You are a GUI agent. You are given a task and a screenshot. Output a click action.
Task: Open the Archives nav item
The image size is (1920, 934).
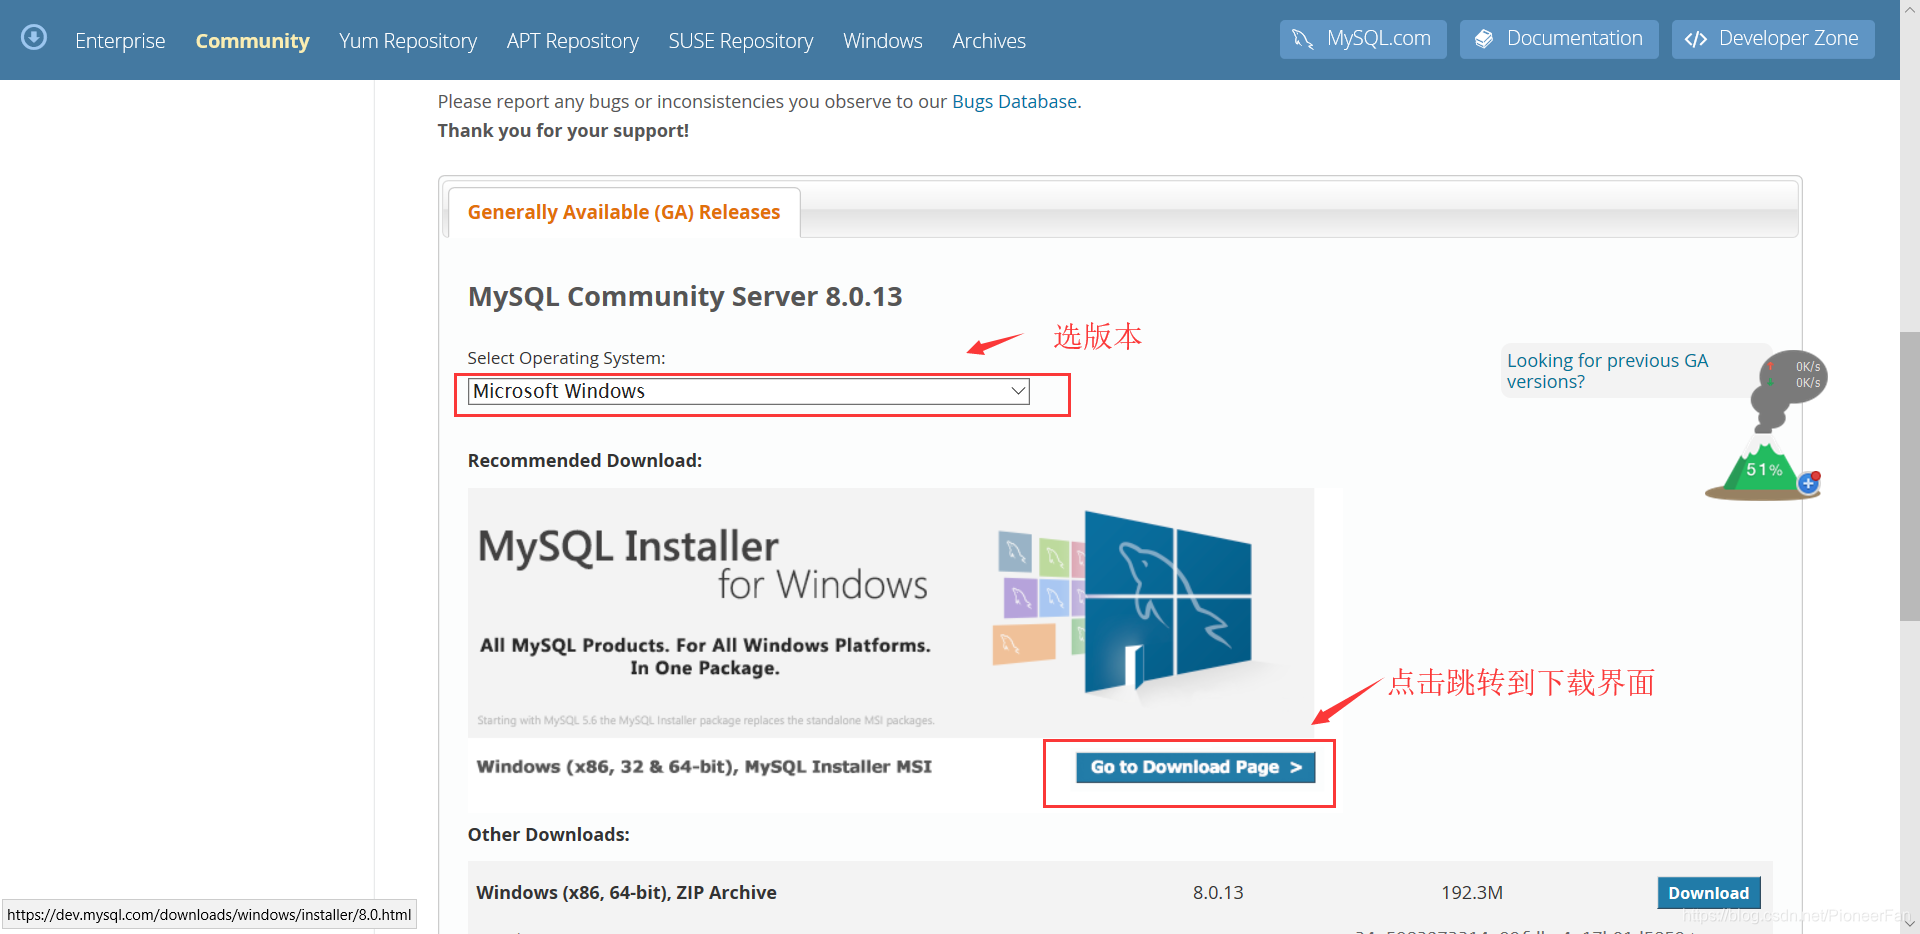(989, 41)
